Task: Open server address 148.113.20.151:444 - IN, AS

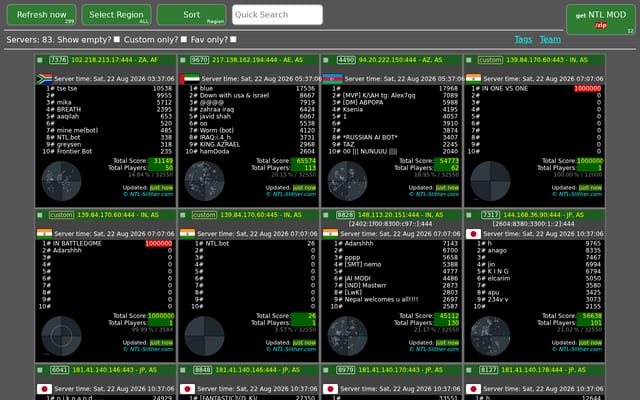Action: tap(400, 215)
